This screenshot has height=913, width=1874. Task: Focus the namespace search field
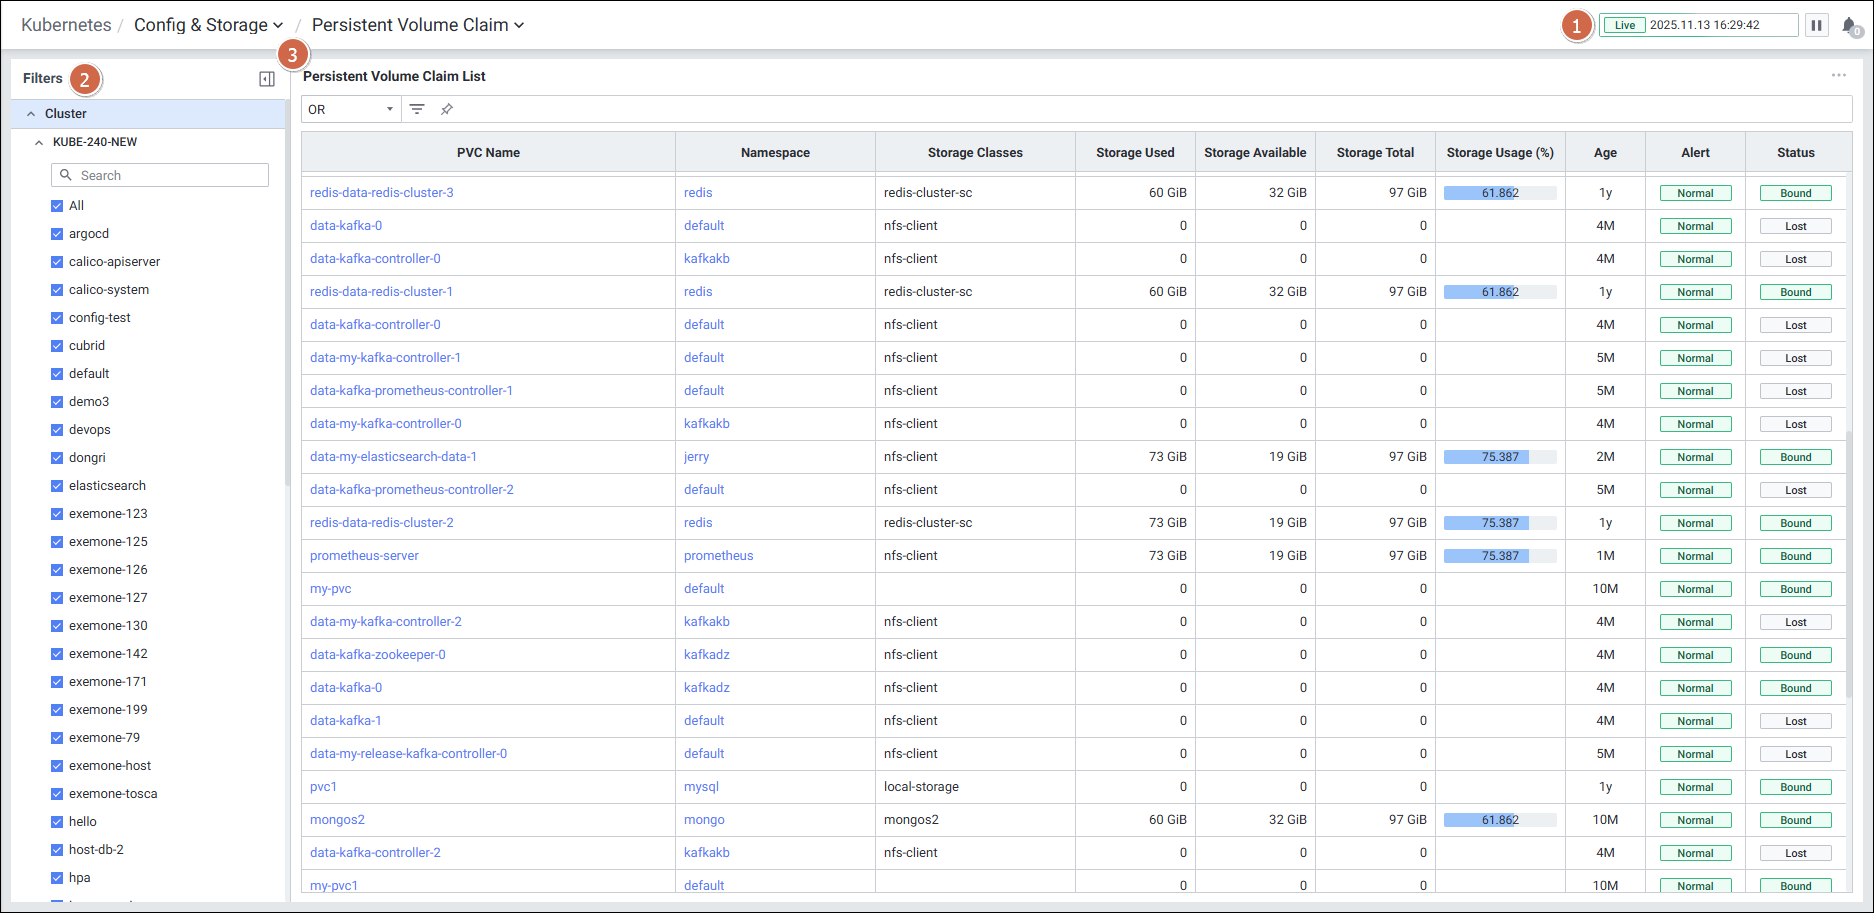click(170, 175)
